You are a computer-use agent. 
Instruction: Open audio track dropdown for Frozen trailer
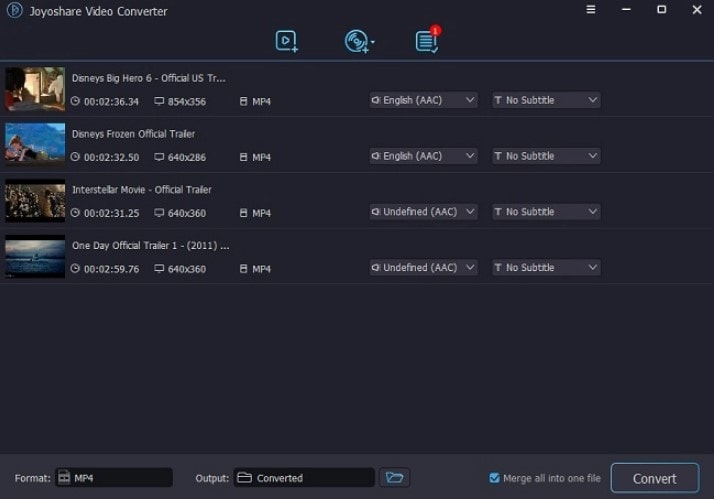[424, 156]
